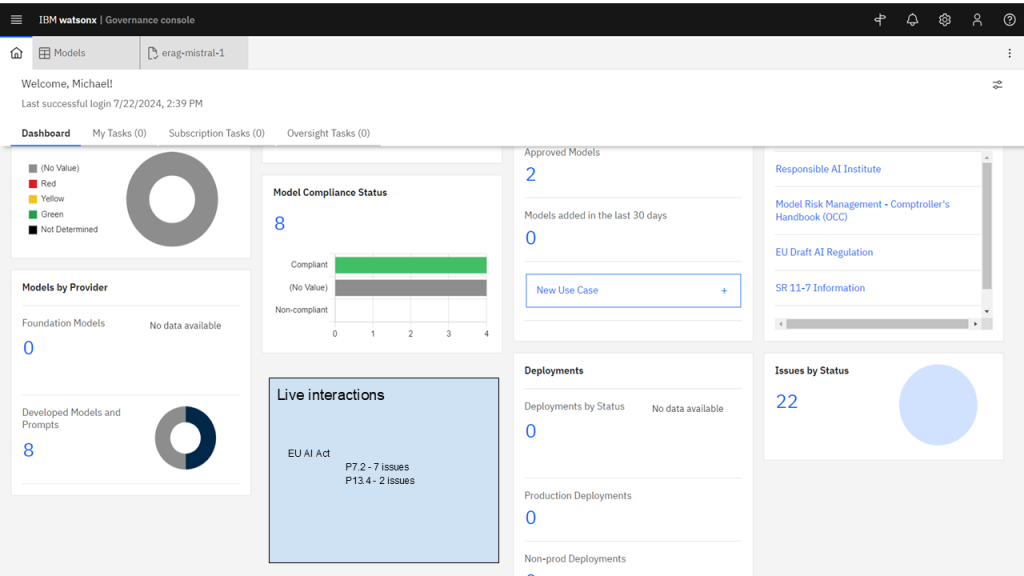
Task: Click the application switcher icon beside the bell
Action: 880,19
